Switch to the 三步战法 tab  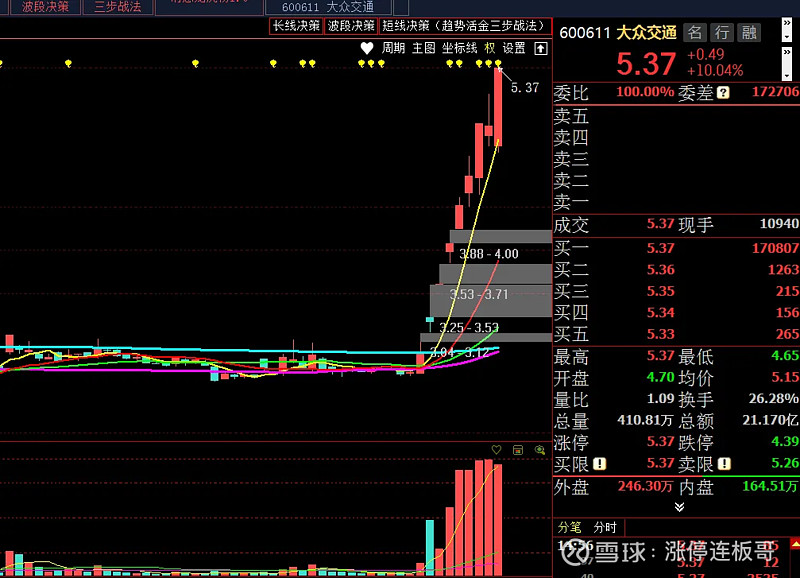[118, 7]
